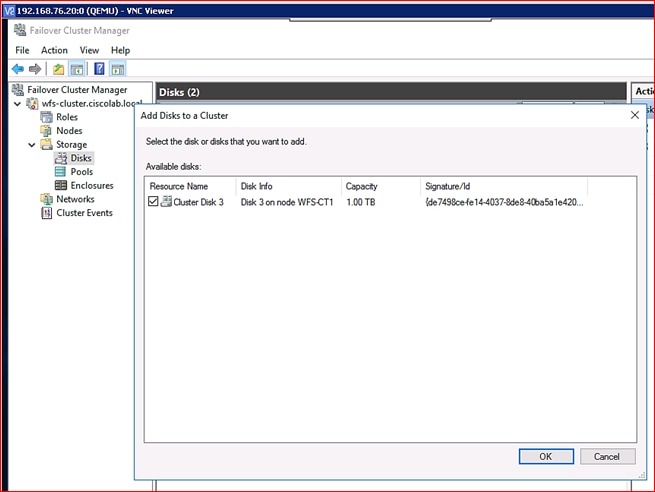Select Pools under Storage
655x492 pixels.
point(82,172)
